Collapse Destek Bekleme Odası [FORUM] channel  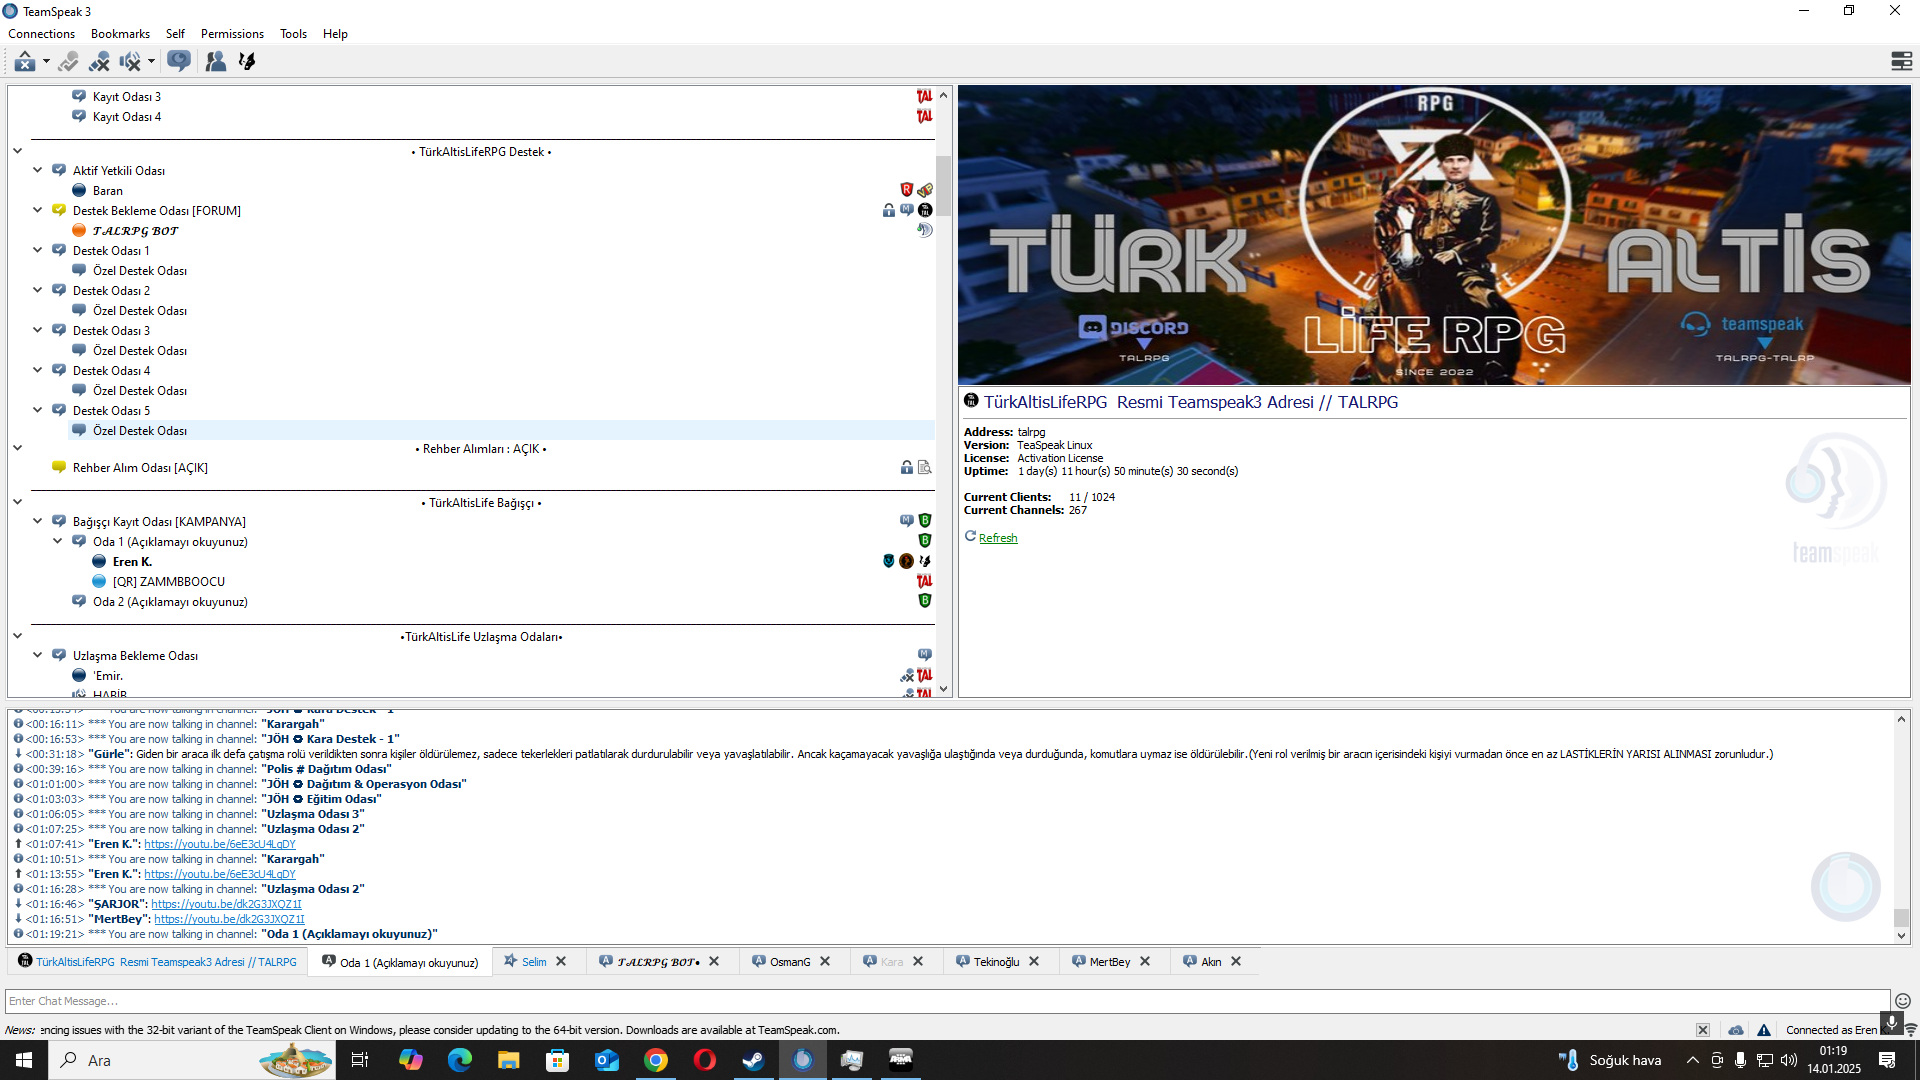[37, 211]
